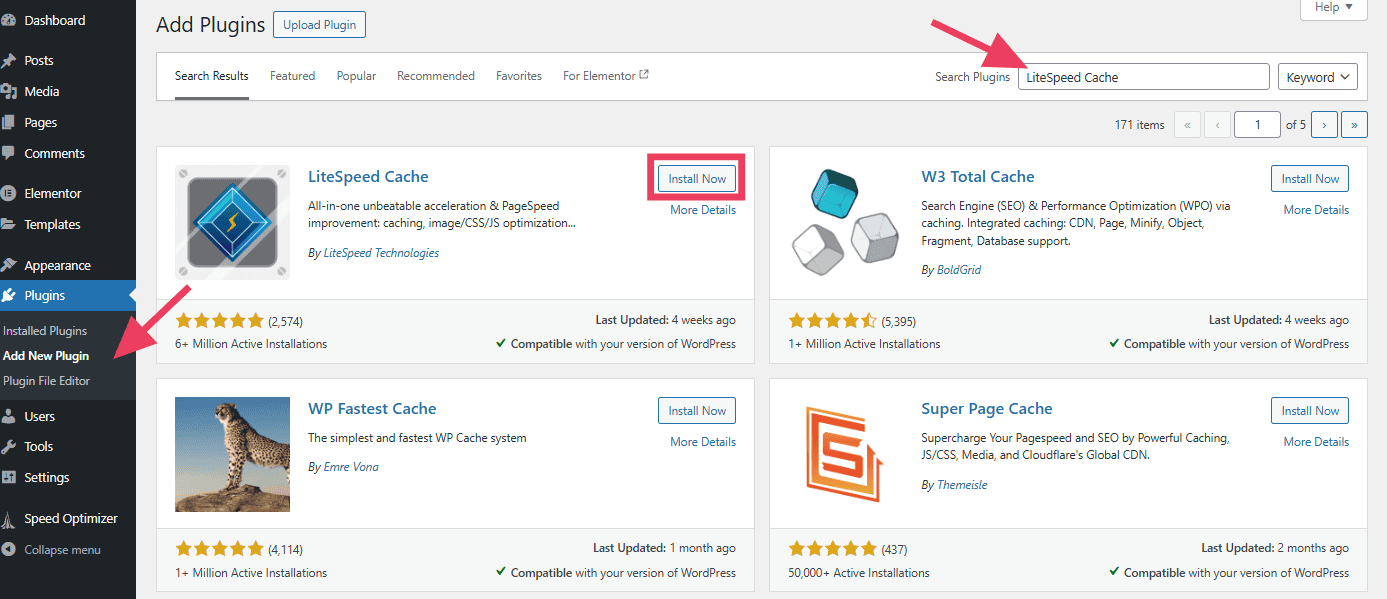Go to the next results page
Viewport: 1387px width, 599px height.
[1324, 125]
